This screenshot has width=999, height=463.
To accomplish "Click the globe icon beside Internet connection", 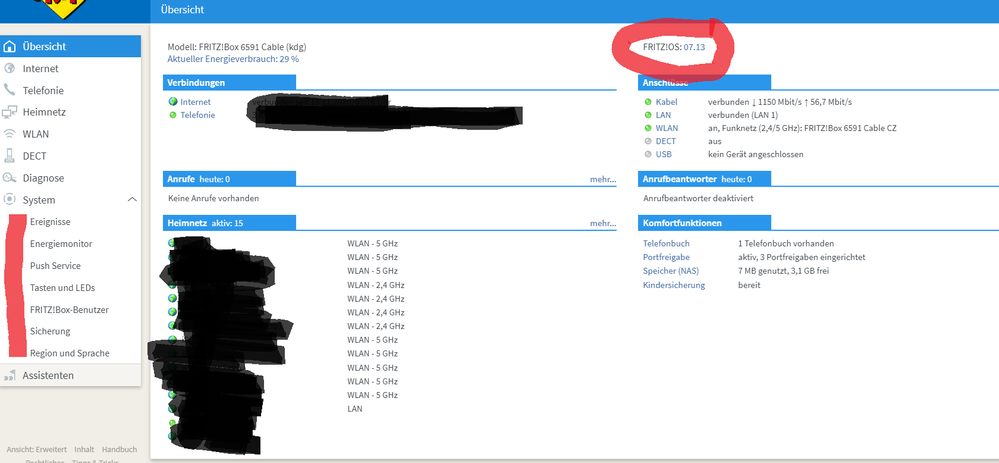I will tap(173, 101).
